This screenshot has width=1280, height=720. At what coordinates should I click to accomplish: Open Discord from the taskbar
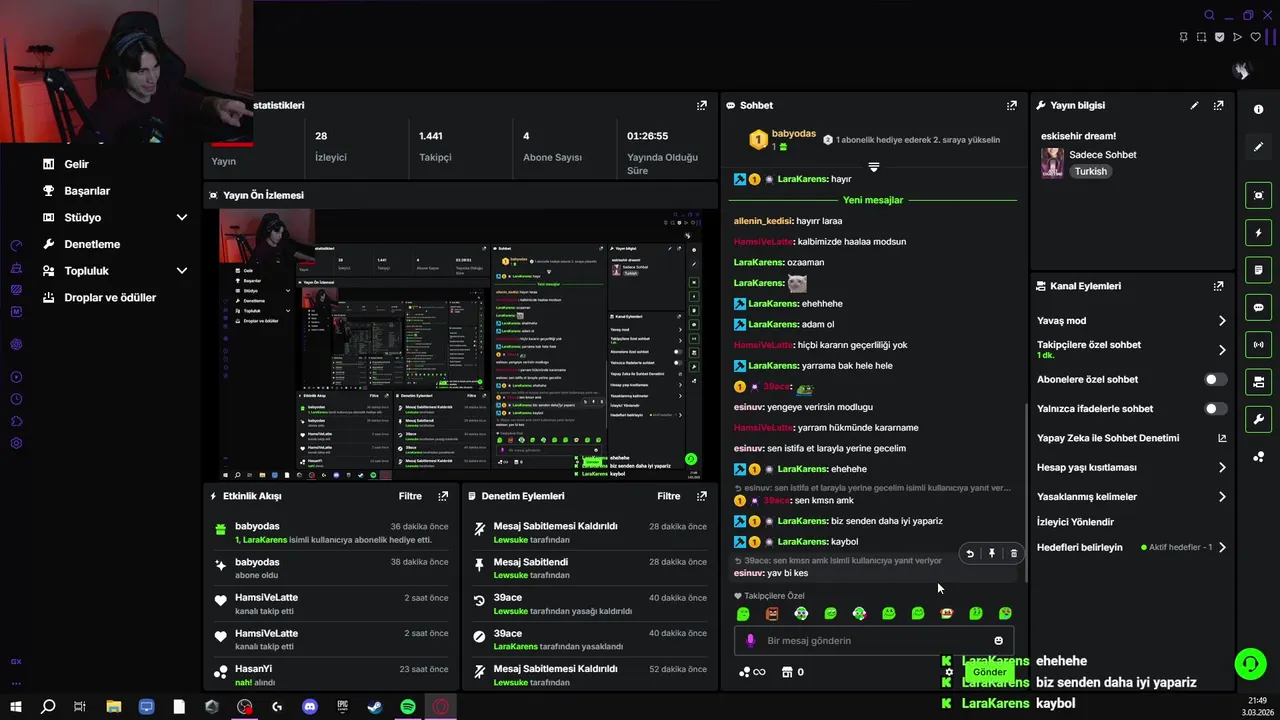(310, 707)
